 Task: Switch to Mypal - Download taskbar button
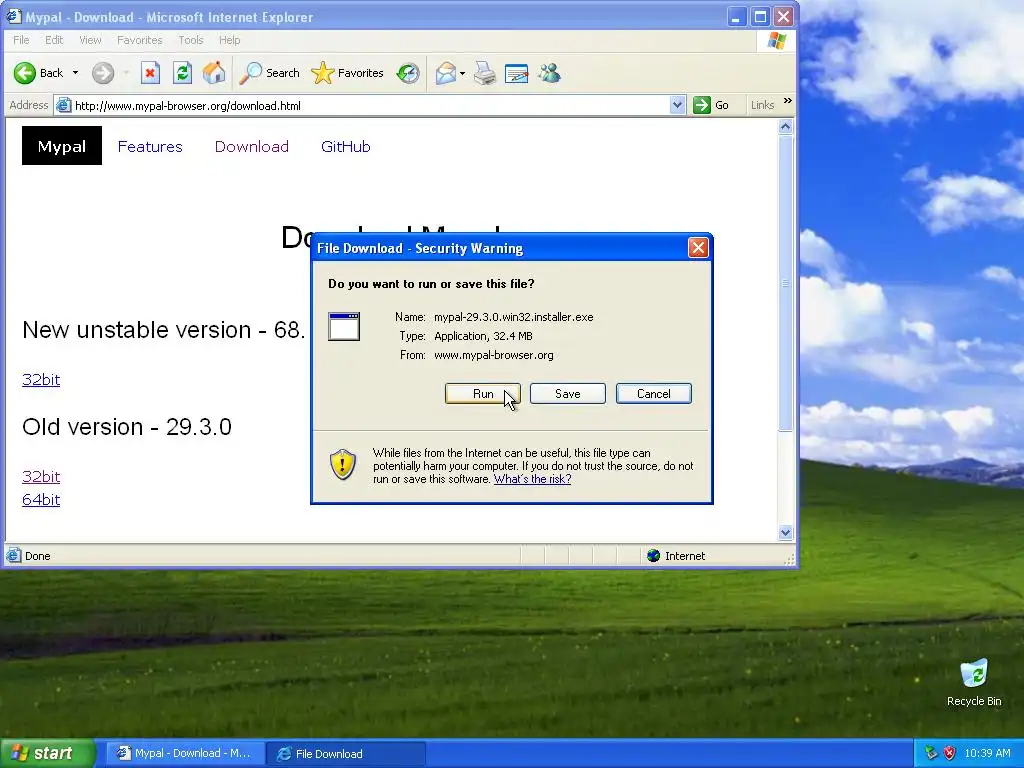(184, 753)
